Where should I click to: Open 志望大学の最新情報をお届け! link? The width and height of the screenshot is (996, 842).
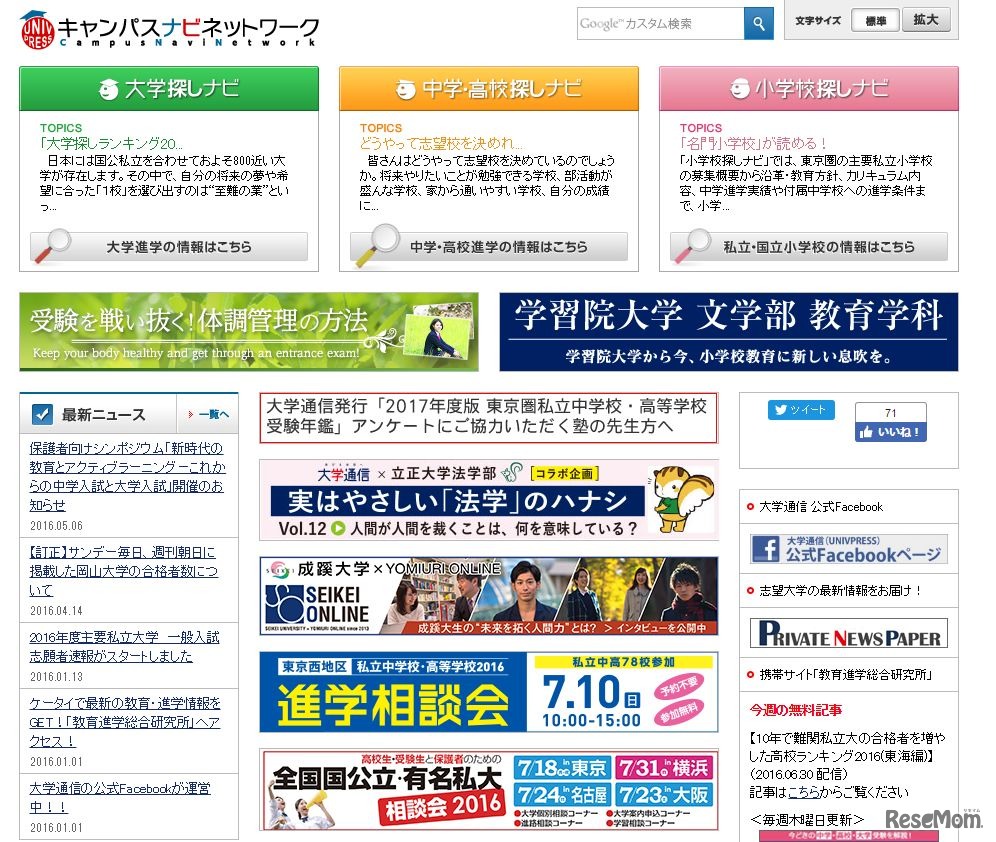[840, 591]
